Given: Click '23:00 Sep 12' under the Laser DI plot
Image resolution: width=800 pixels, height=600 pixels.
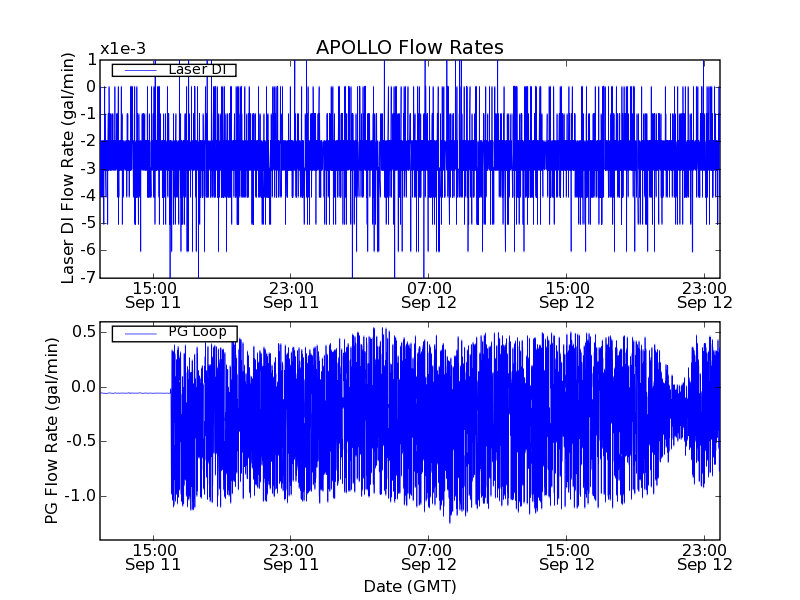Looking at the screenshot, I should pos(705,295).
